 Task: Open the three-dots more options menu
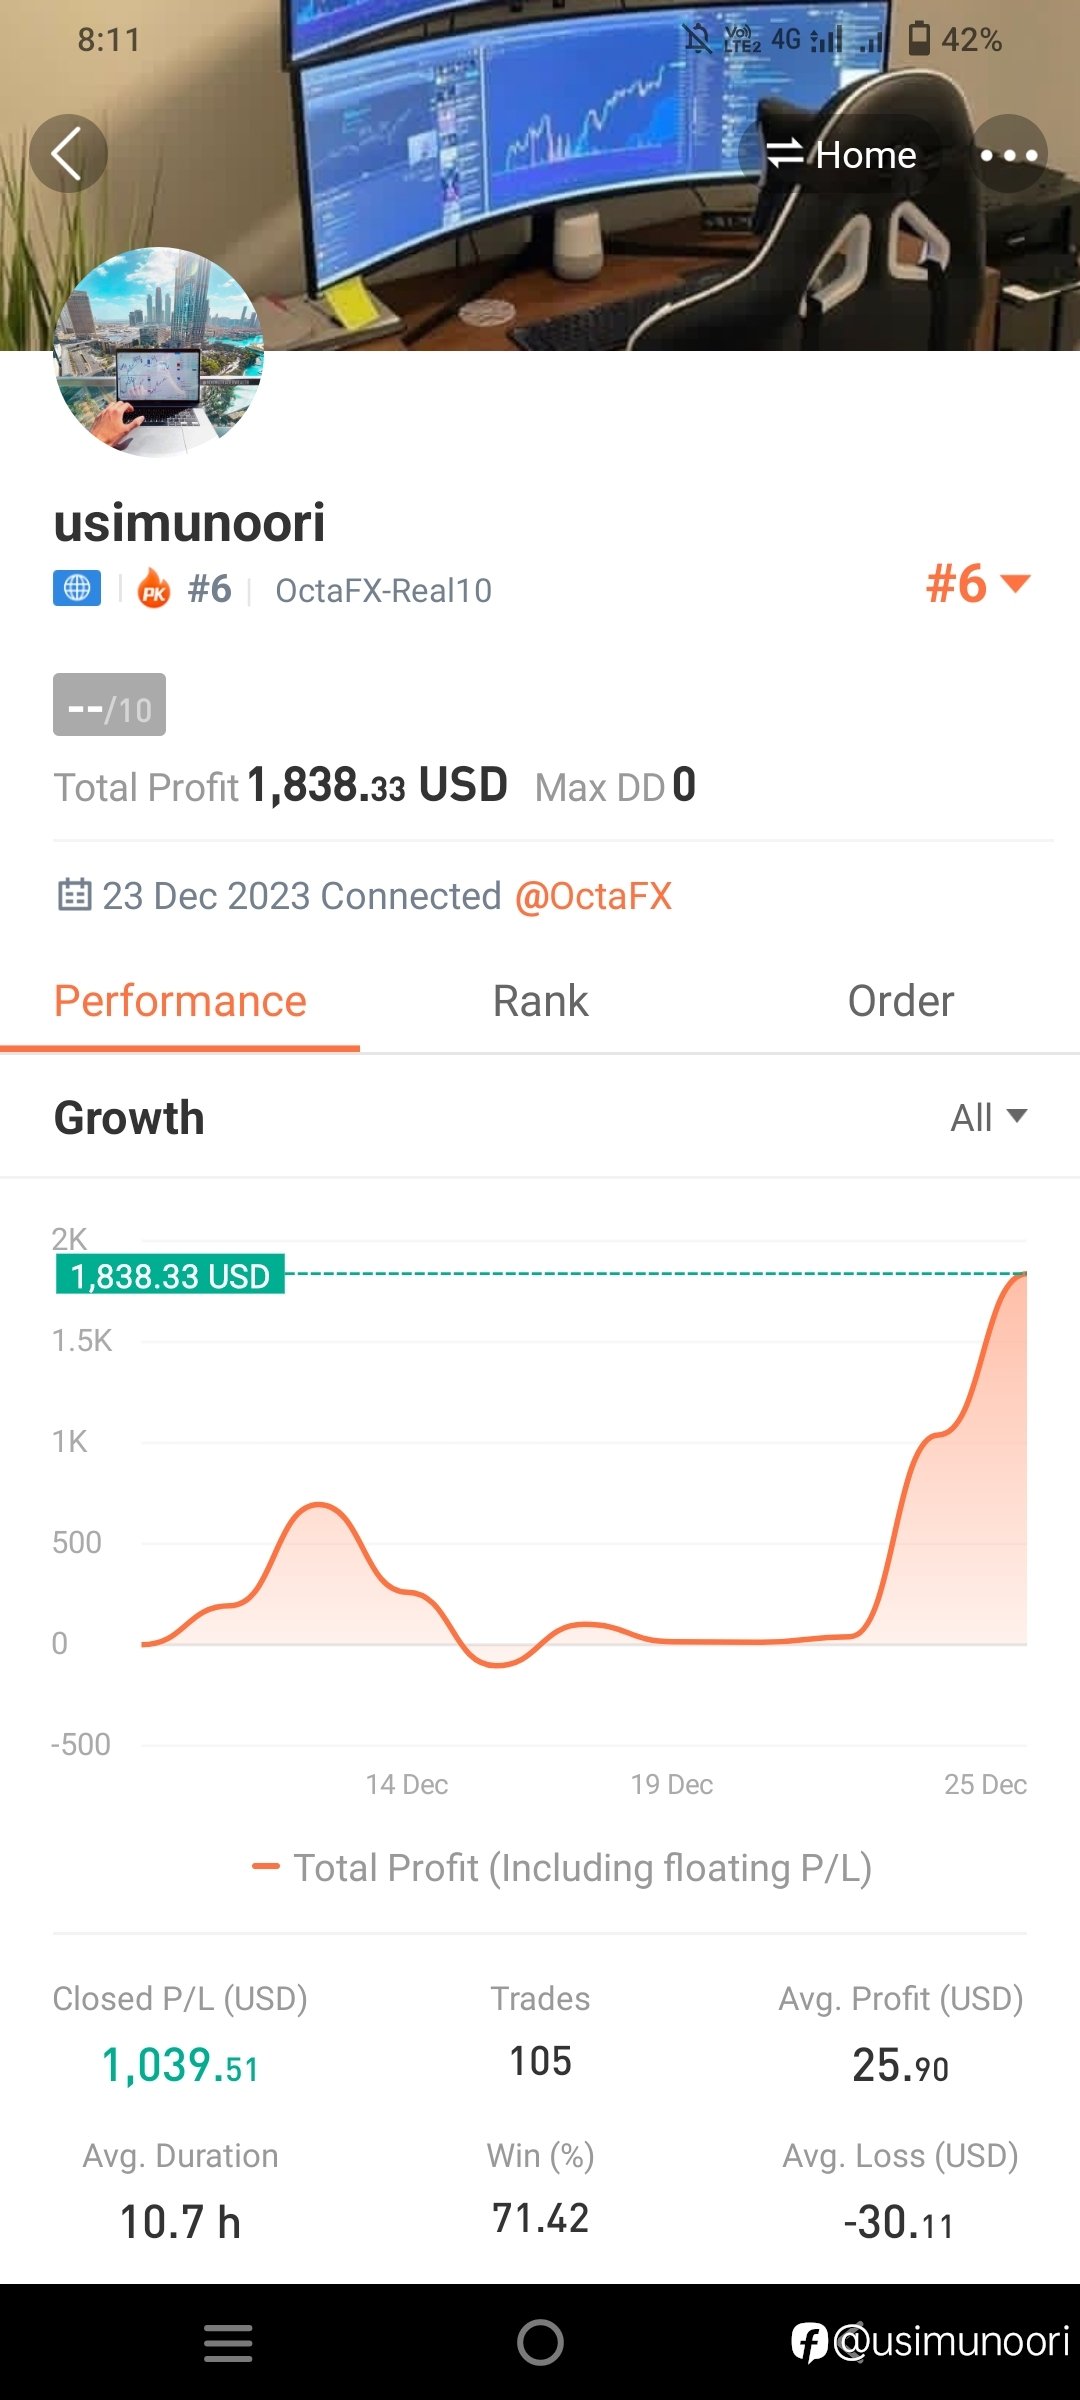click(x=1008, y=154)
